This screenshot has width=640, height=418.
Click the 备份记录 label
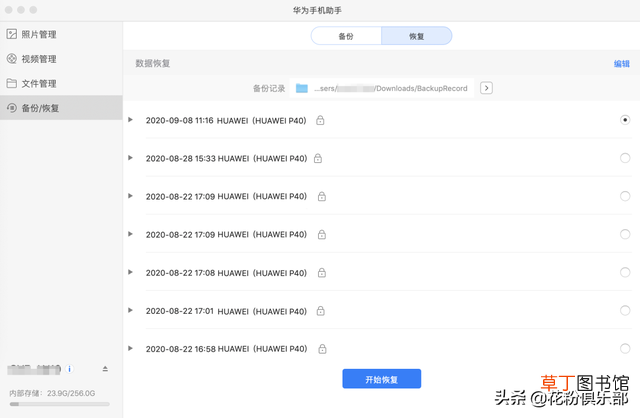click(269, 88)
